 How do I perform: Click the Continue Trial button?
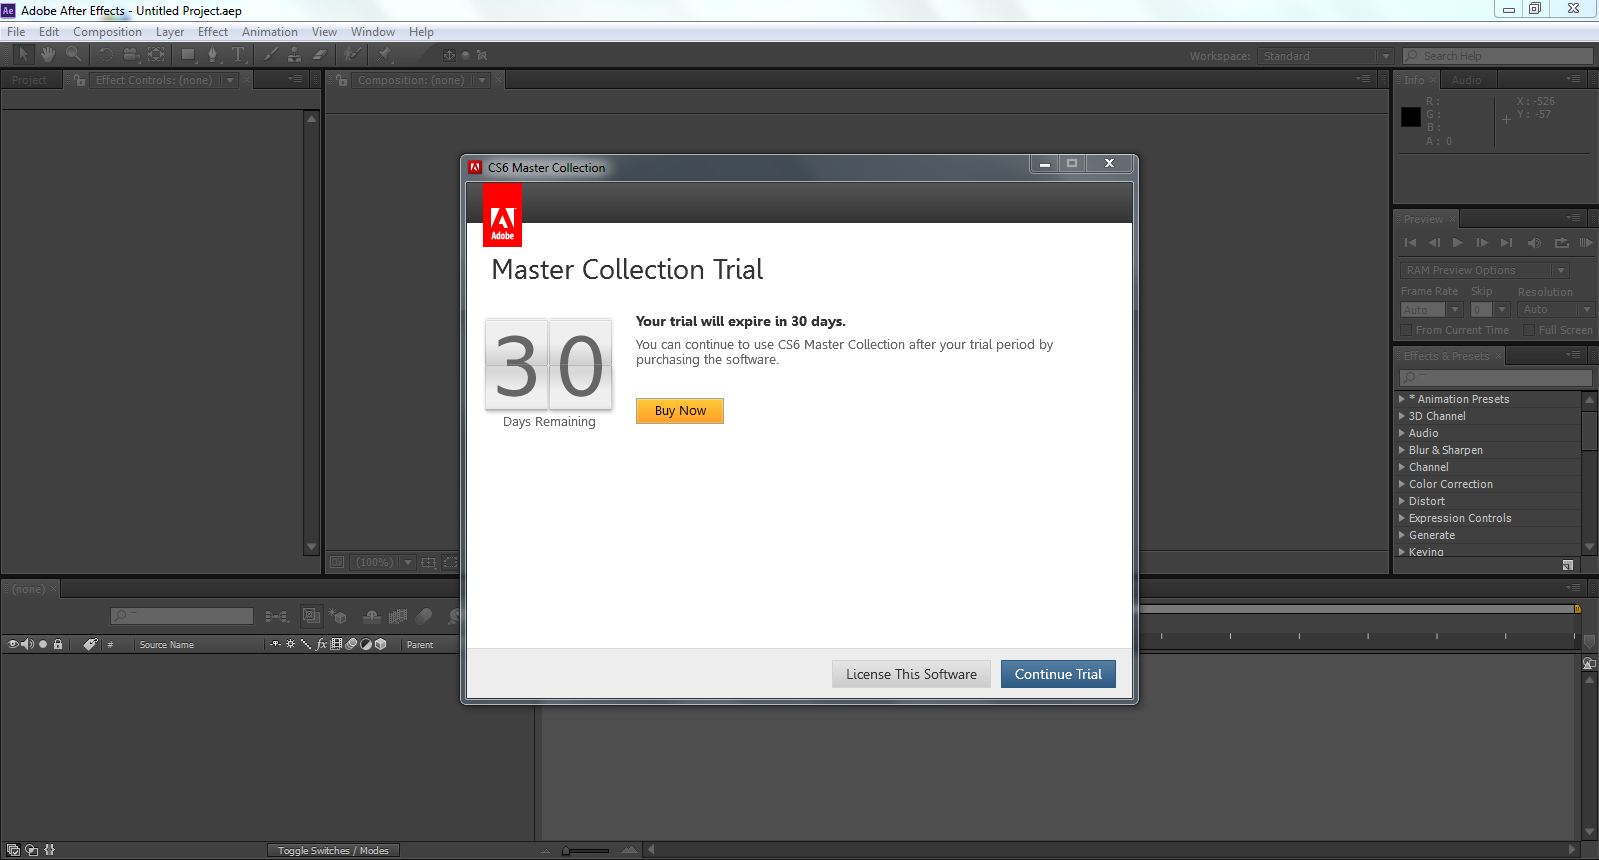[x=1058, y=674]
